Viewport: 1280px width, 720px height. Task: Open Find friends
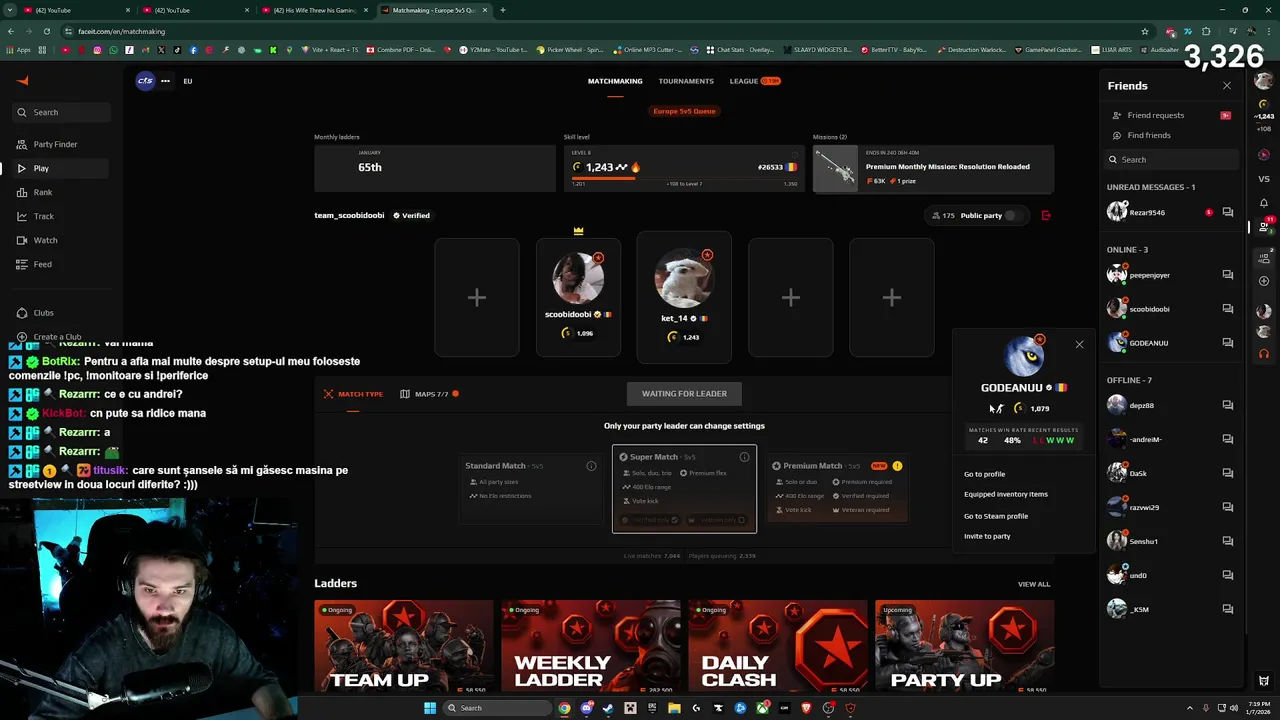coord(1149,135)
